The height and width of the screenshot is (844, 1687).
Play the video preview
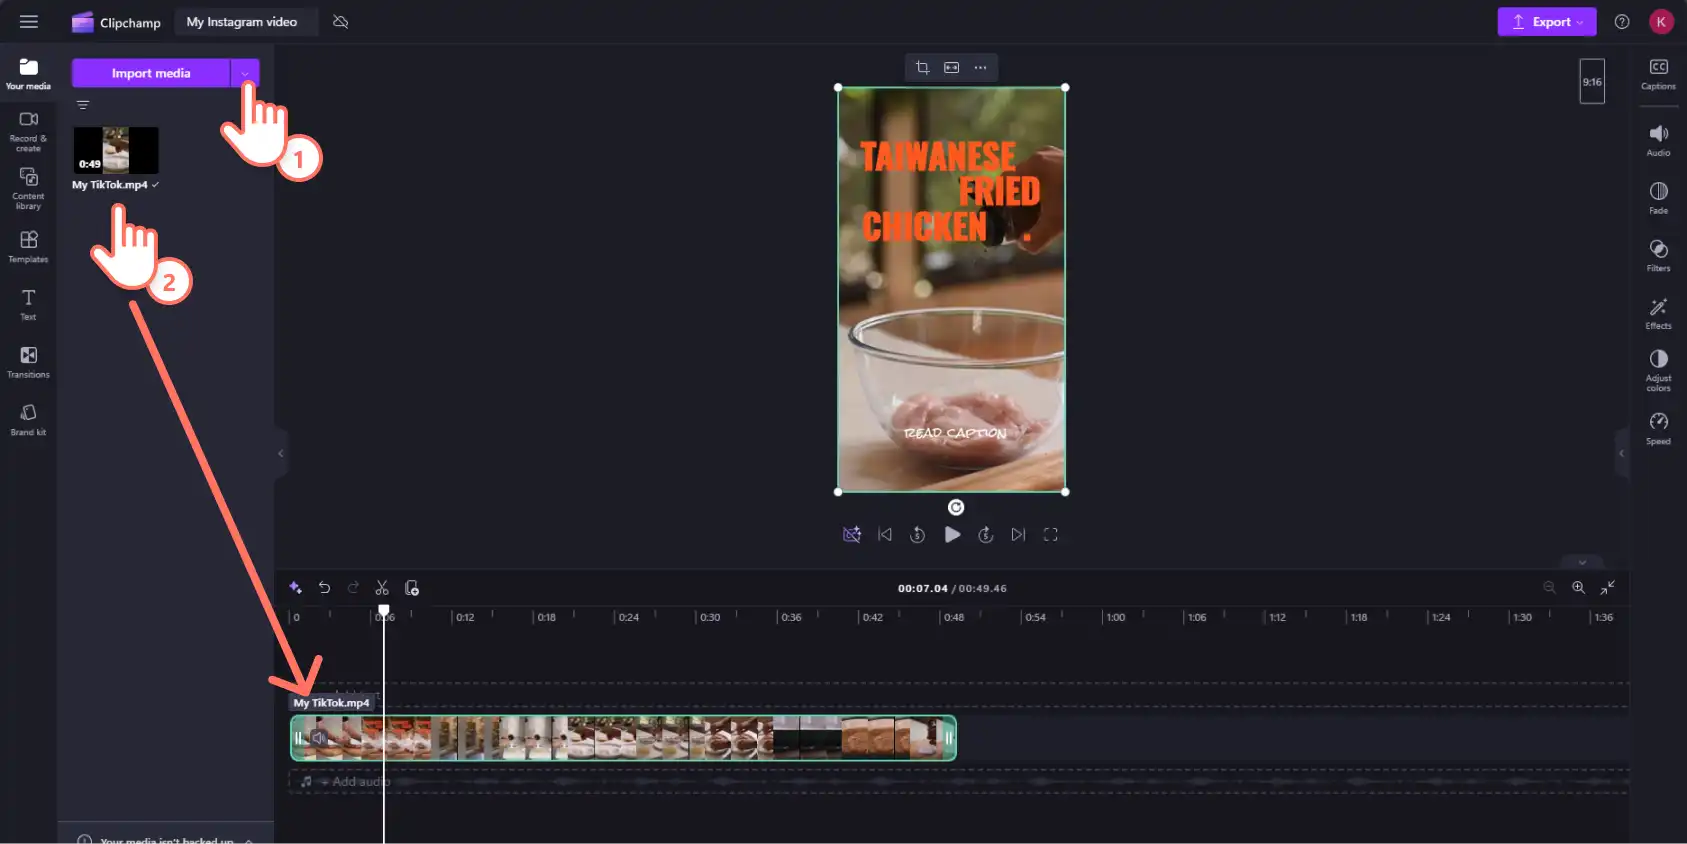coord(952,535)
